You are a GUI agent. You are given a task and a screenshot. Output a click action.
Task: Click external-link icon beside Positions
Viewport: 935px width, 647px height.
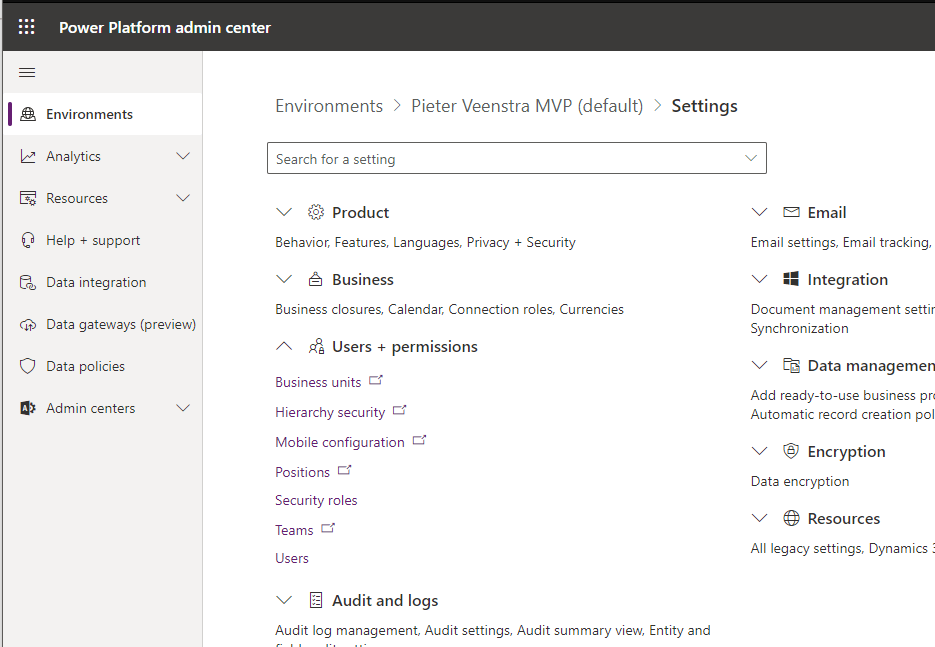click(x=345, y=470)
